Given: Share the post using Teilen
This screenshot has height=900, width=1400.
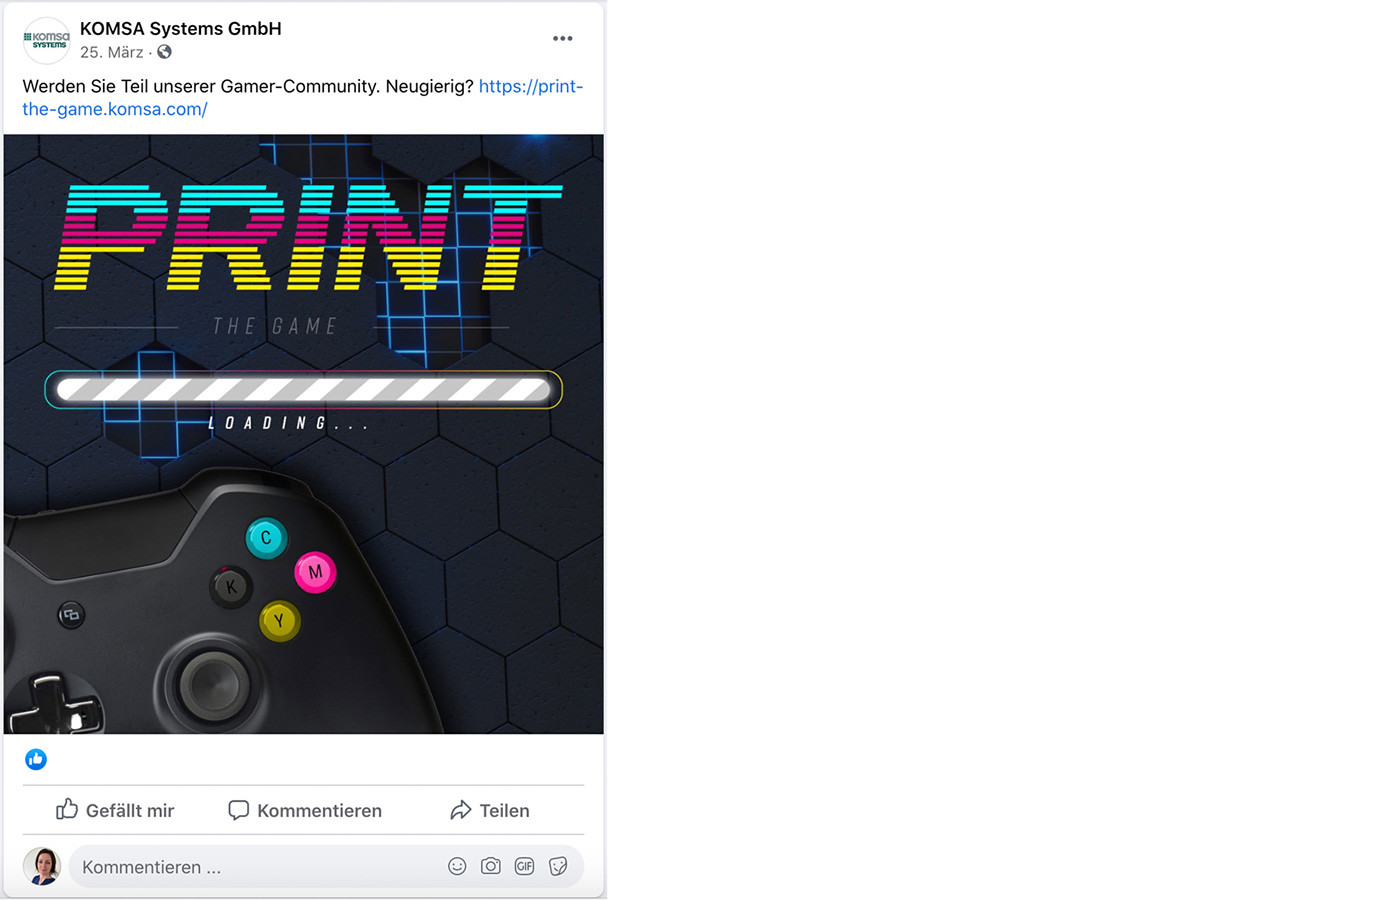Looking at the screenshot, I should point(490,810).
